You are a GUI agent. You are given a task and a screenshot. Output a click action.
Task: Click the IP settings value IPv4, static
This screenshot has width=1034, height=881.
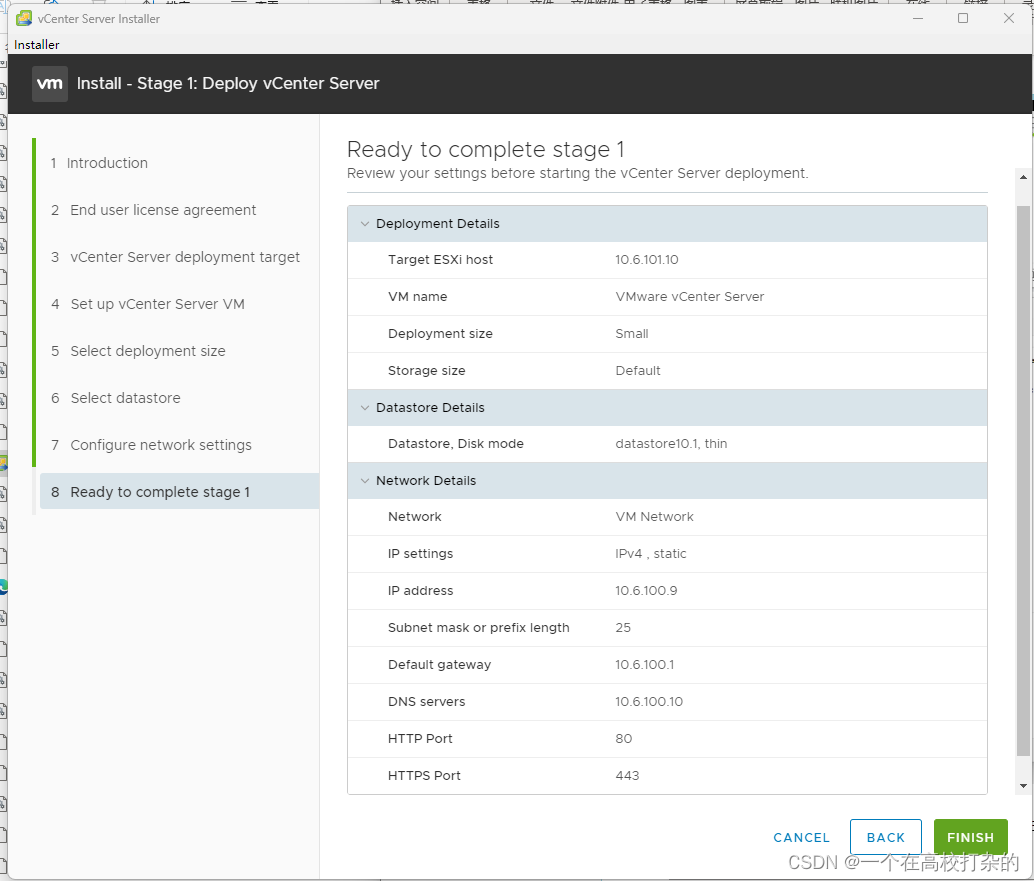coord(651,554)
